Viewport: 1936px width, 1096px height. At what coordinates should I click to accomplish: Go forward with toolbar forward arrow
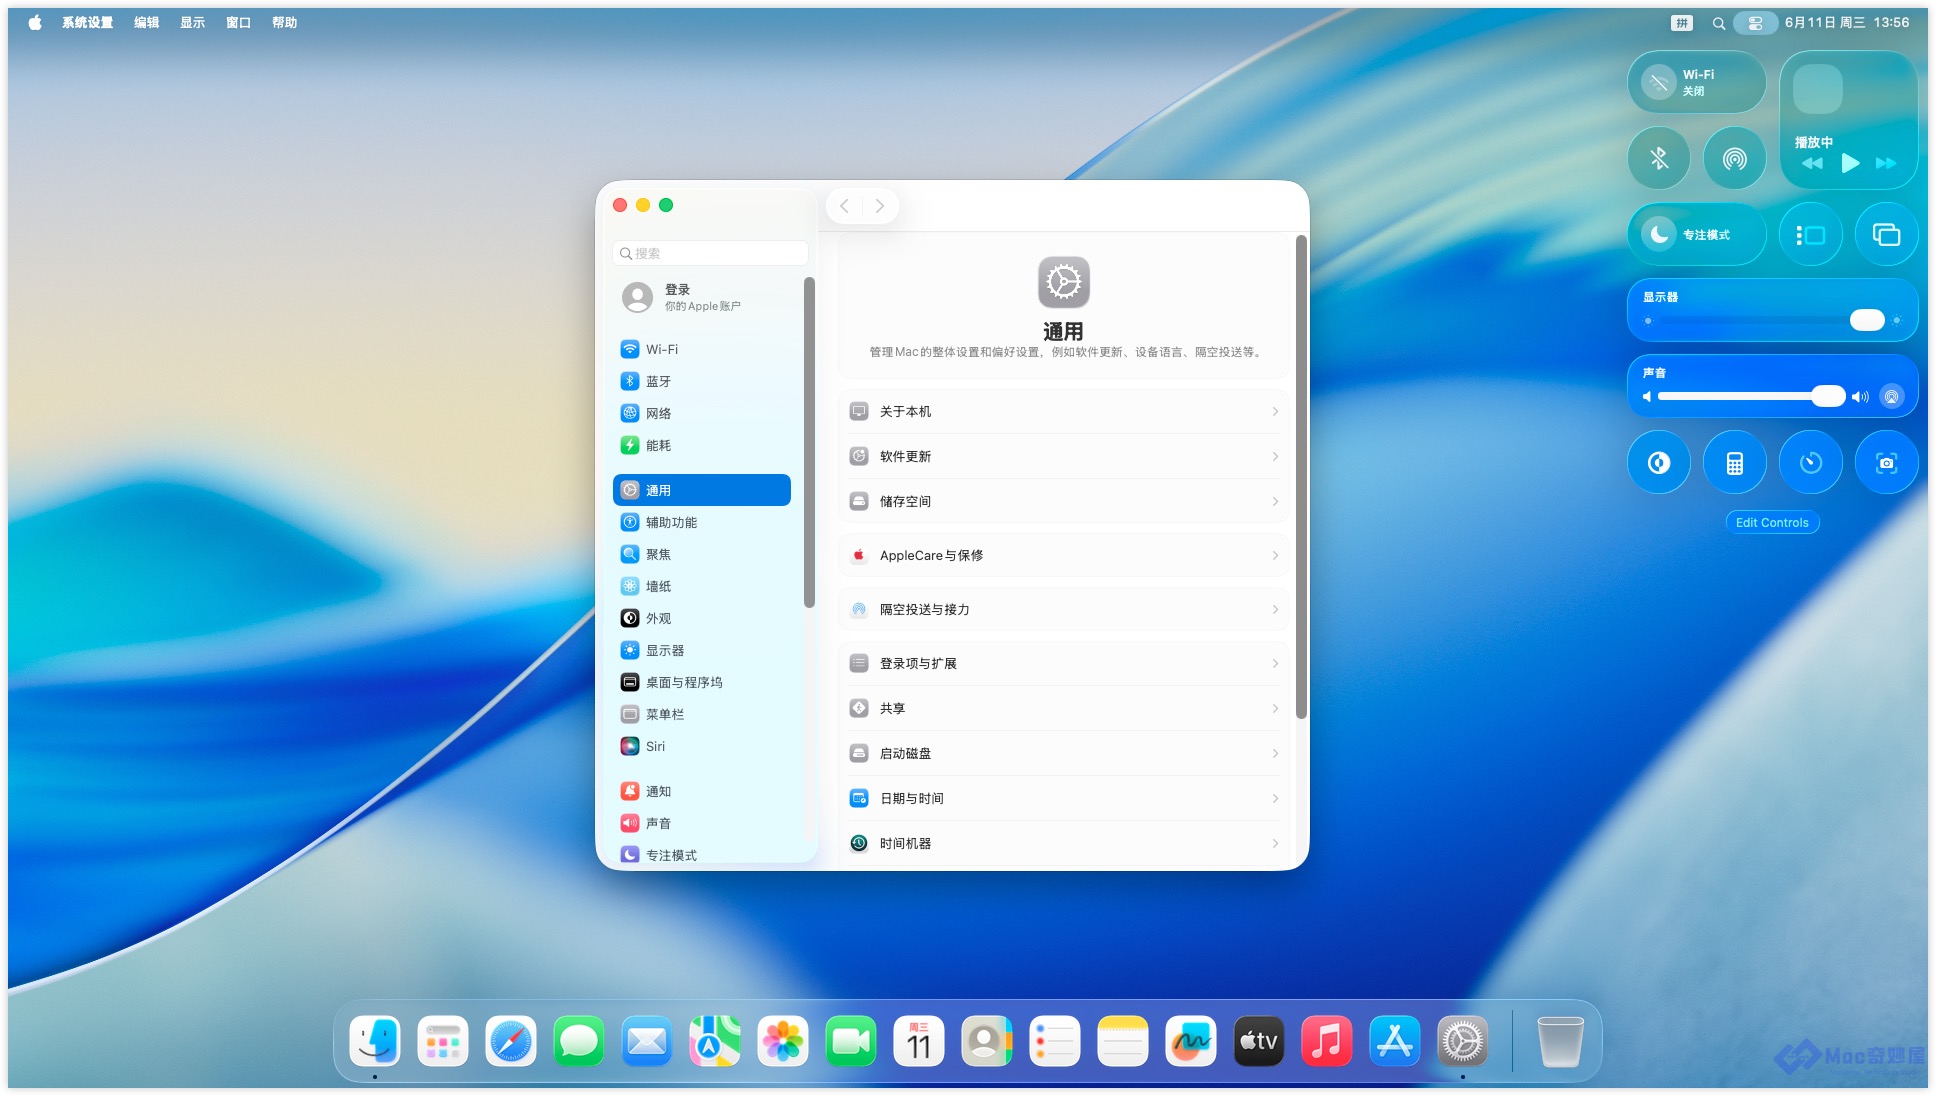click(880, 206)
